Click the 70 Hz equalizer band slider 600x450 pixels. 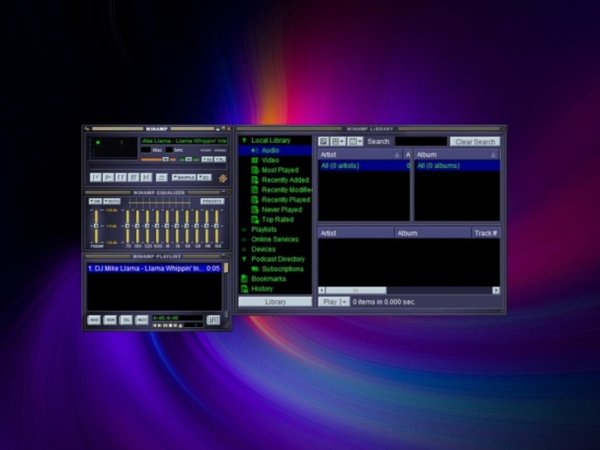click(x=128, y=226)
